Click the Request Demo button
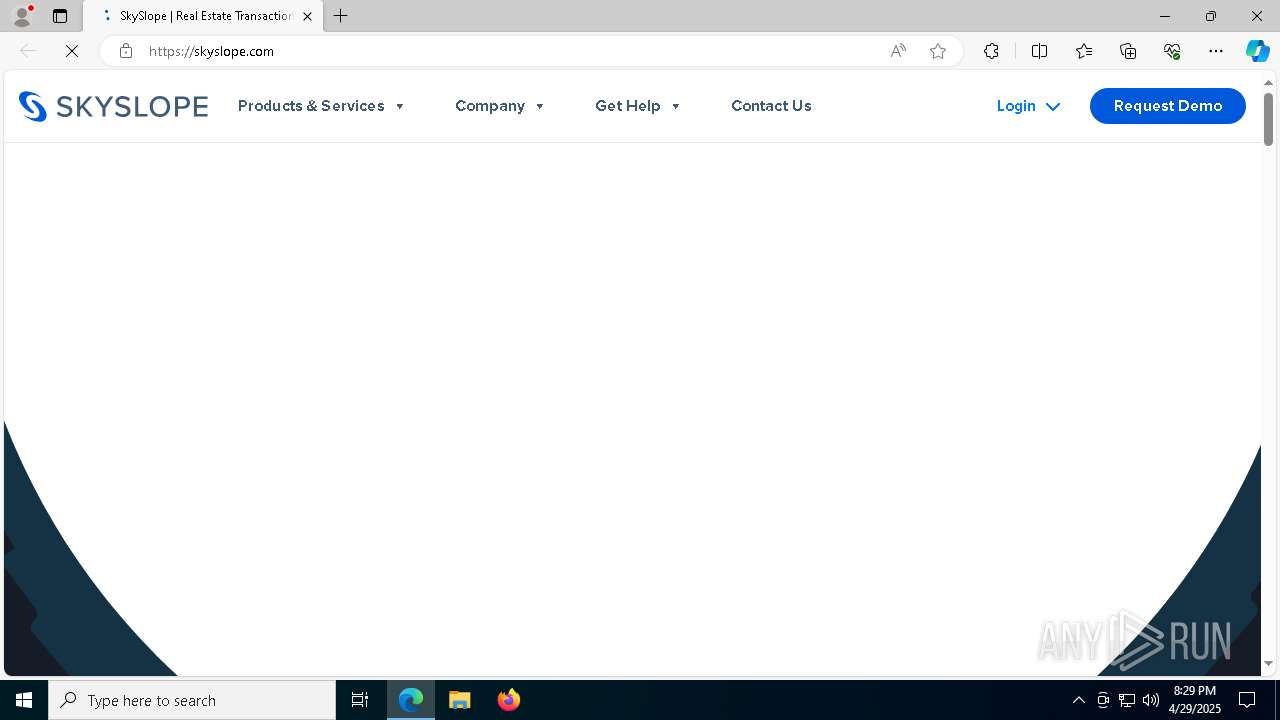 coord(1168,106)
